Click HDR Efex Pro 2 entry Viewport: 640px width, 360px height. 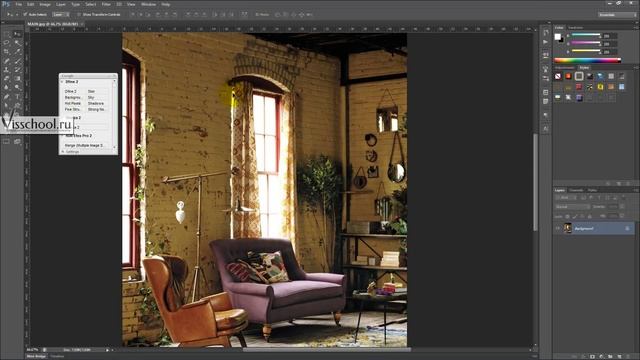(79, 136)
